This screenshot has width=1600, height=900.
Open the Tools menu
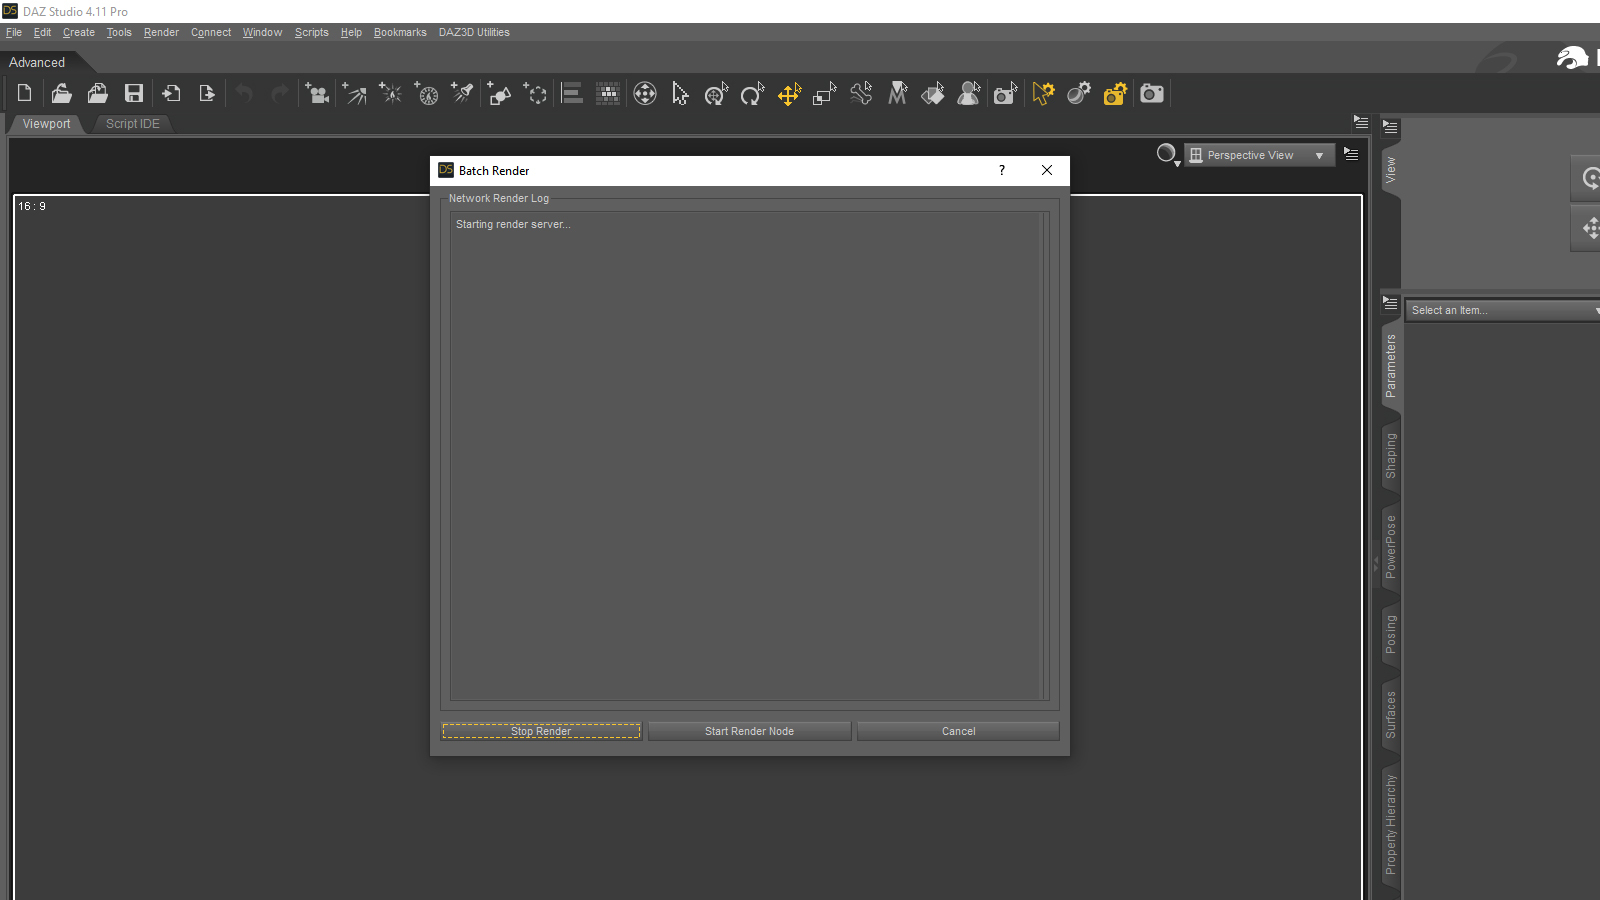tap(119, 32)
